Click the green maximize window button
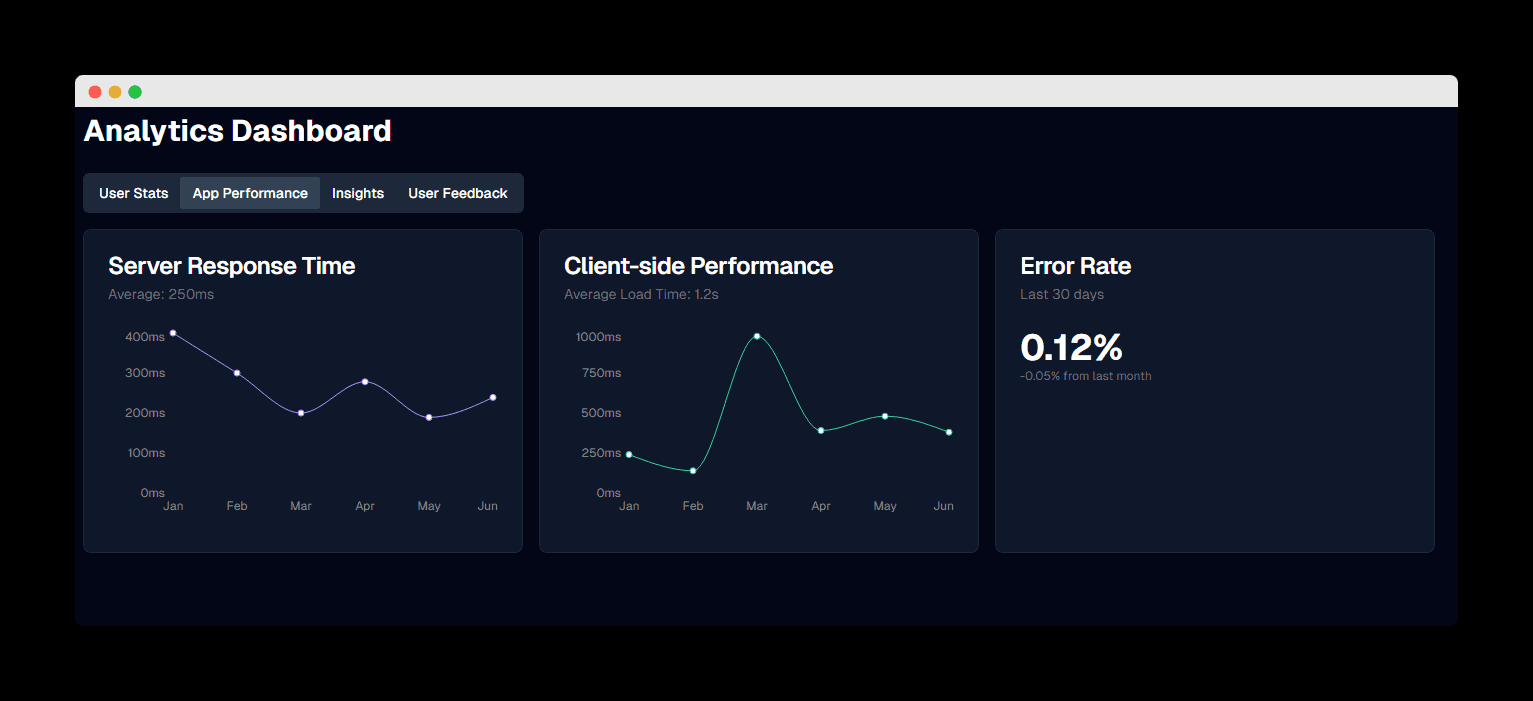1533x701 pixels. 135,92
